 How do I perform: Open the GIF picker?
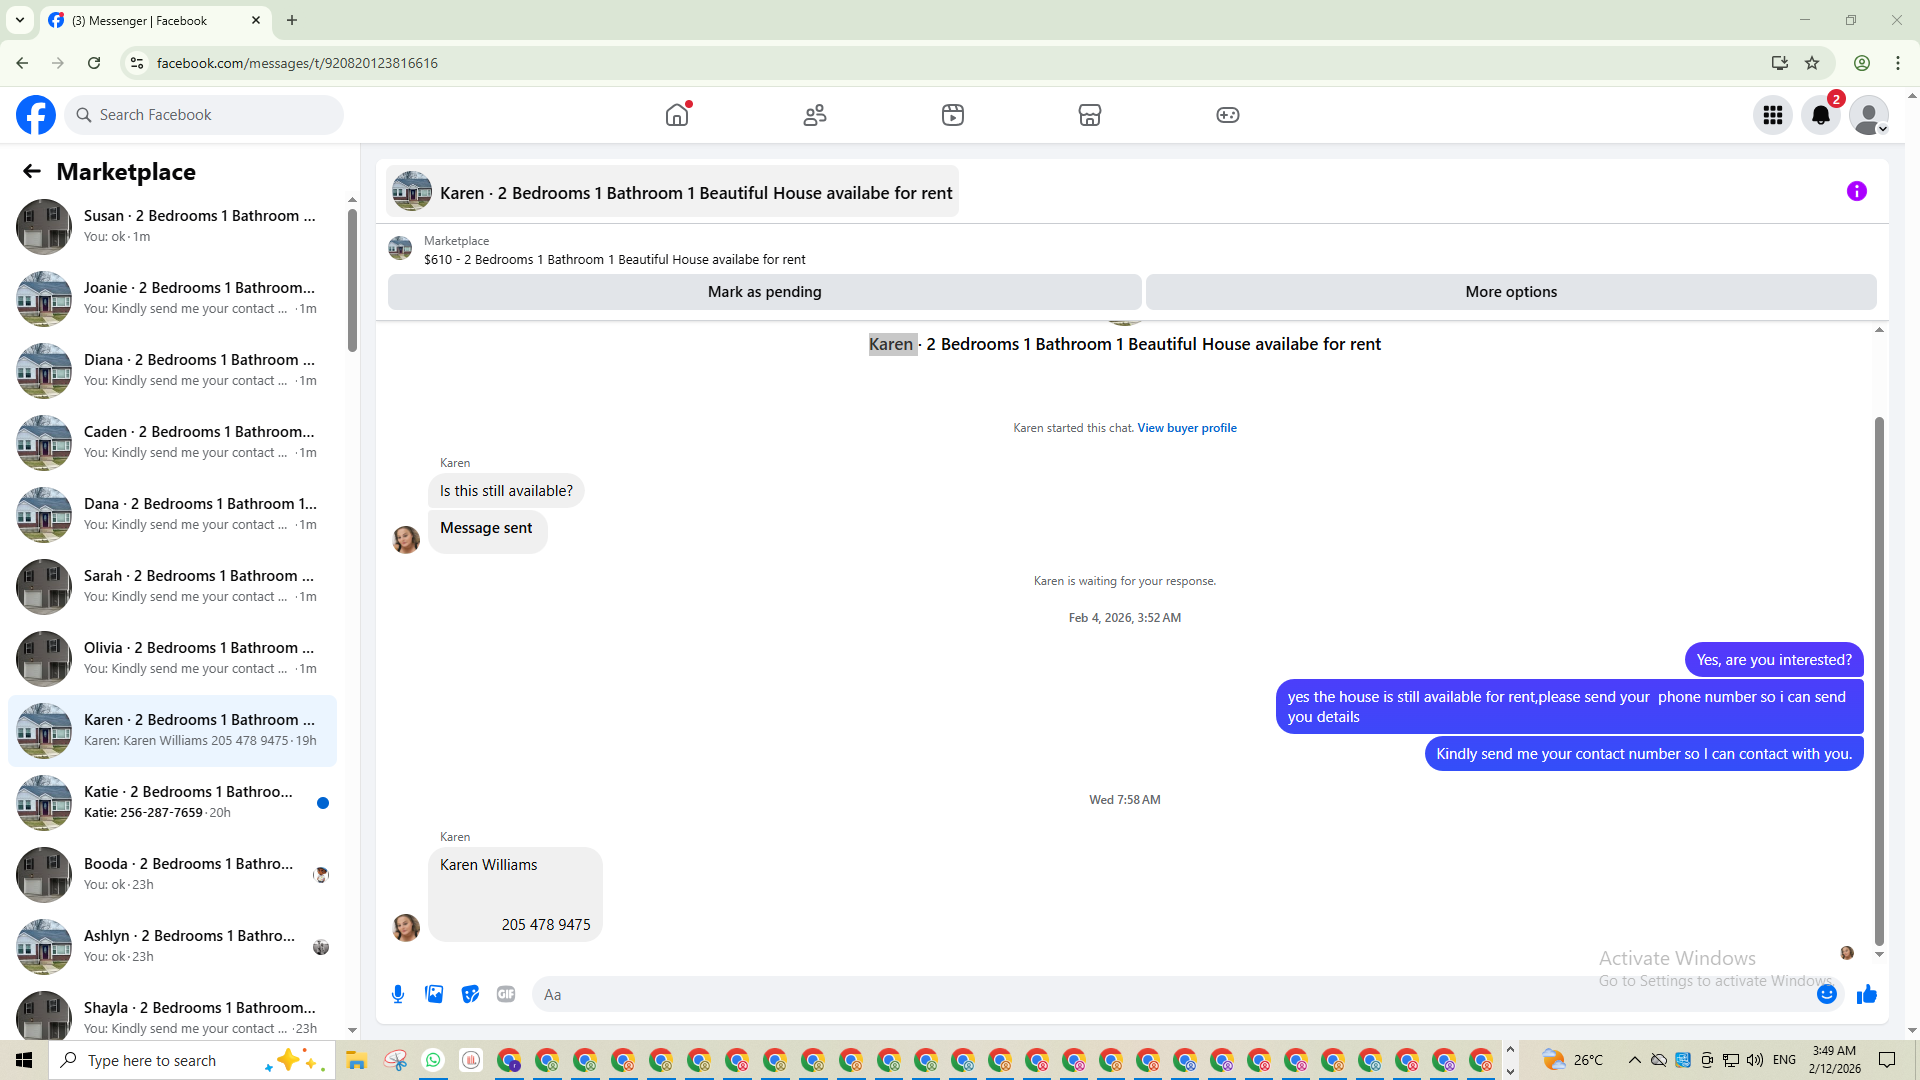coord(506,994)
